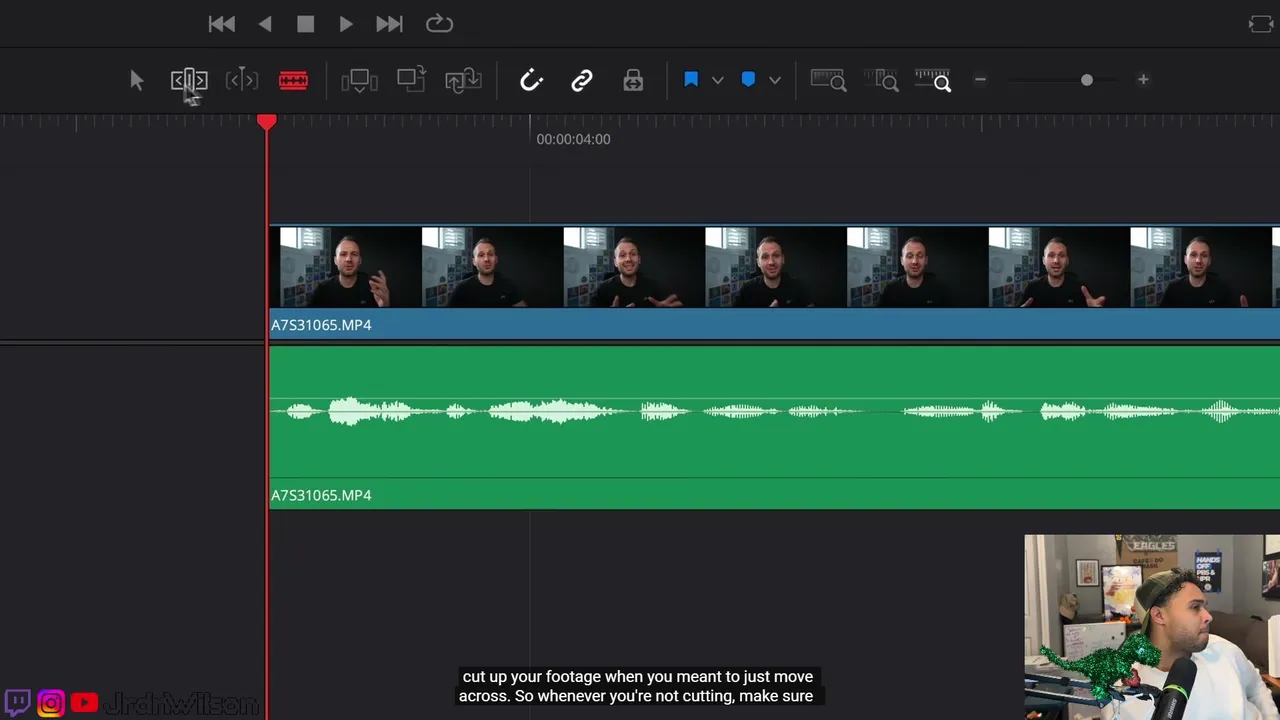Open the marker color dropdown
1280x720 pixels.
[774, 80]
